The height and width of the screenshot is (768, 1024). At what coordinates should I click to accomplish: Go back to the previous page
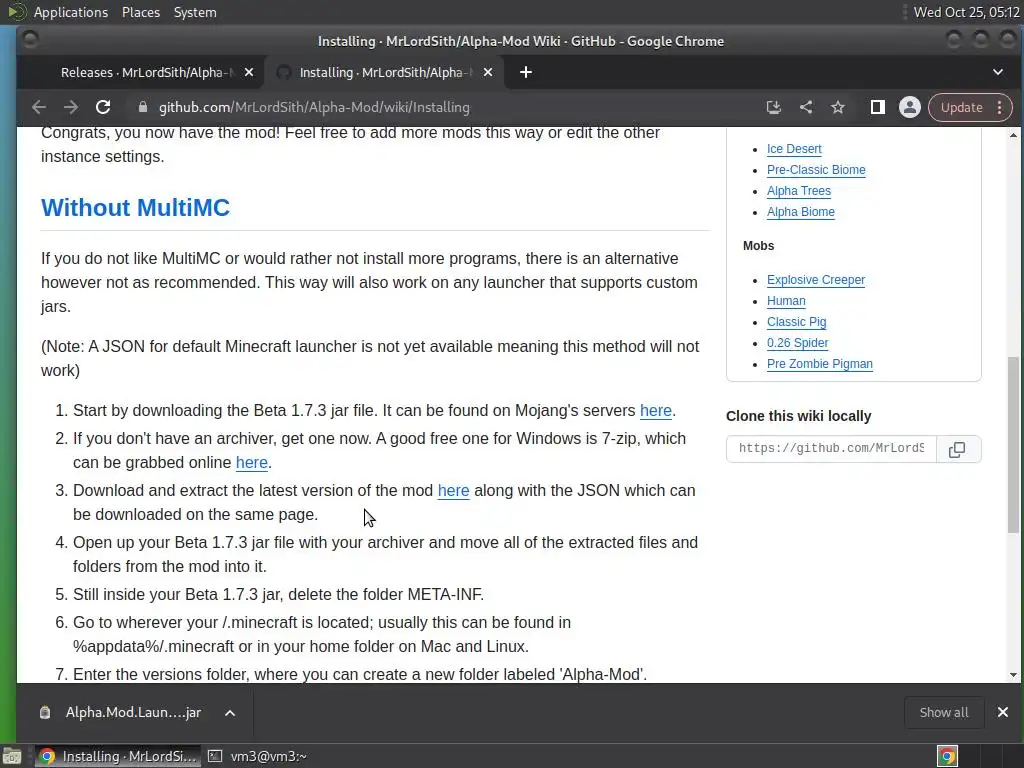coord(39,107)
